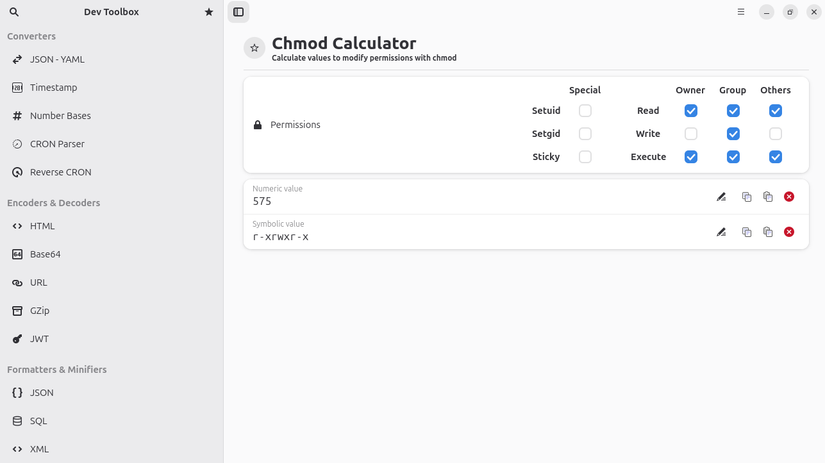Paste into the Symbolic value field
The width and height of the screenshot is (825, 463).
tap(768, 232)
